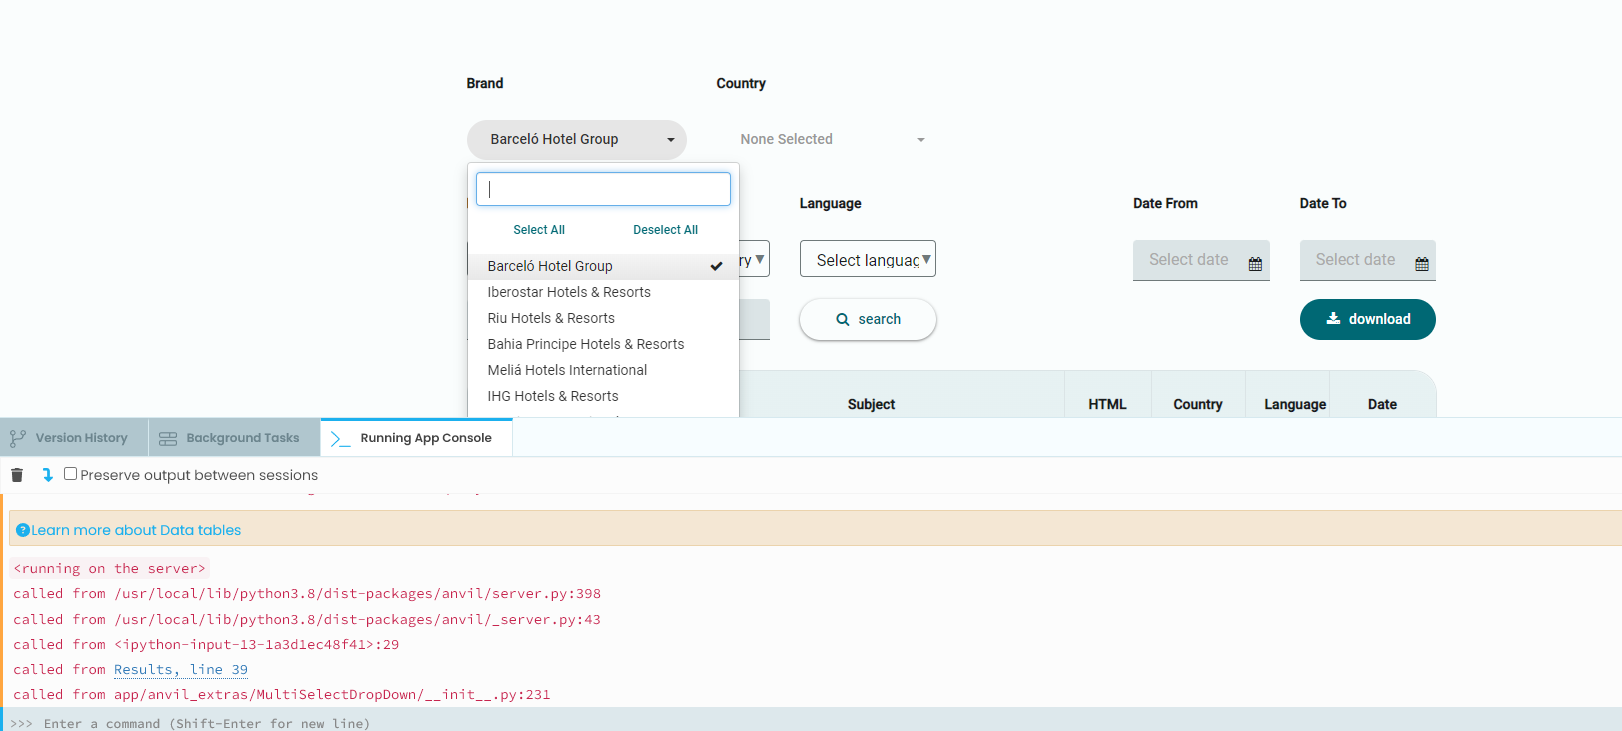1622x731 pixels.
Task: Click the Running App Console prompt icon
Action: pyautogui.click(x=340, y=438)
